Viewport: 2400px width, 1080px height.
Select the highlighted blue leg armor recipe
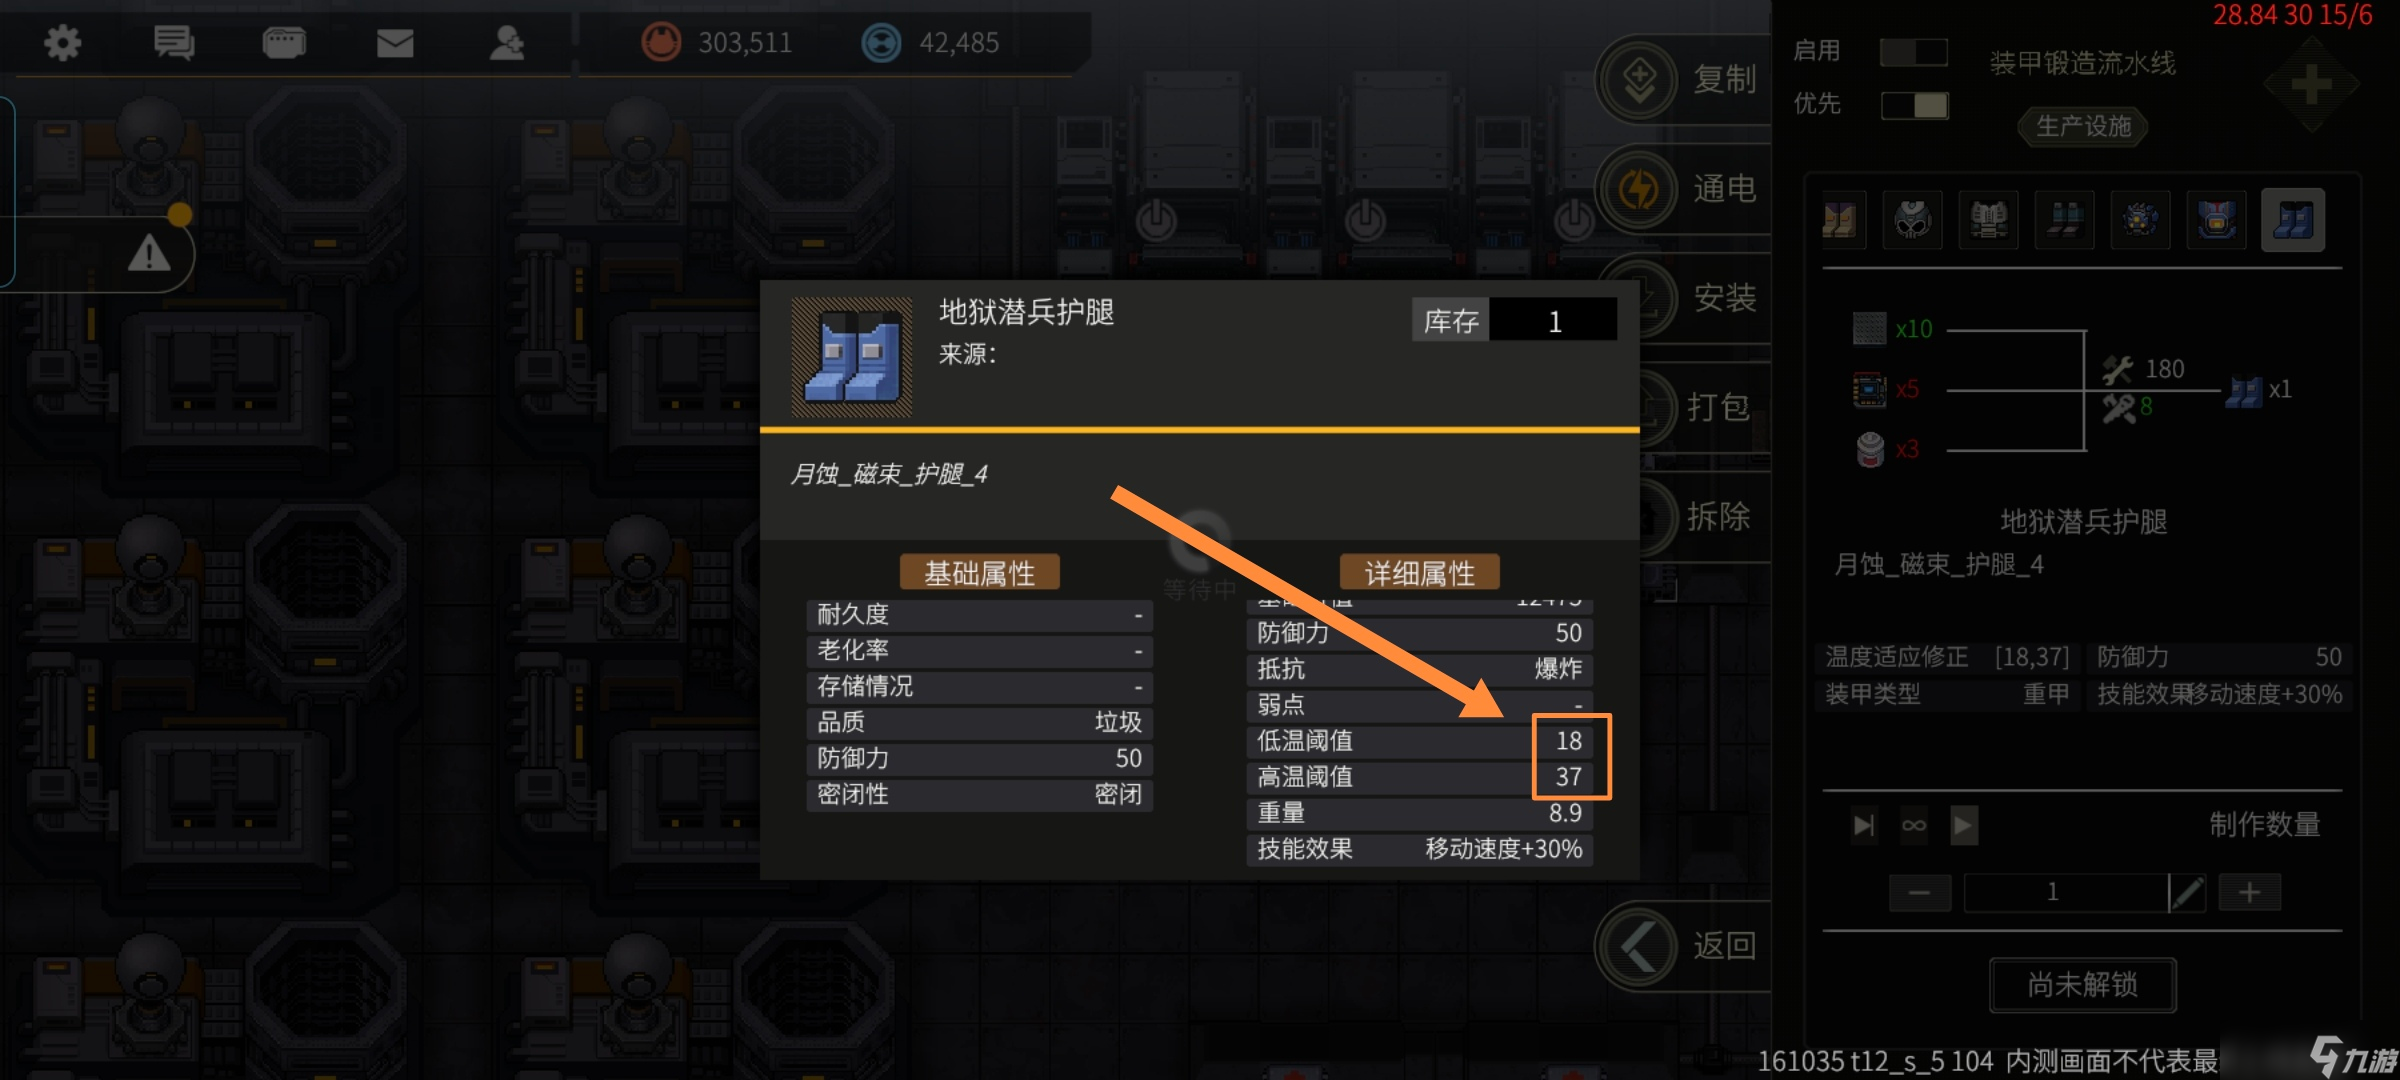pos(2292,219)
